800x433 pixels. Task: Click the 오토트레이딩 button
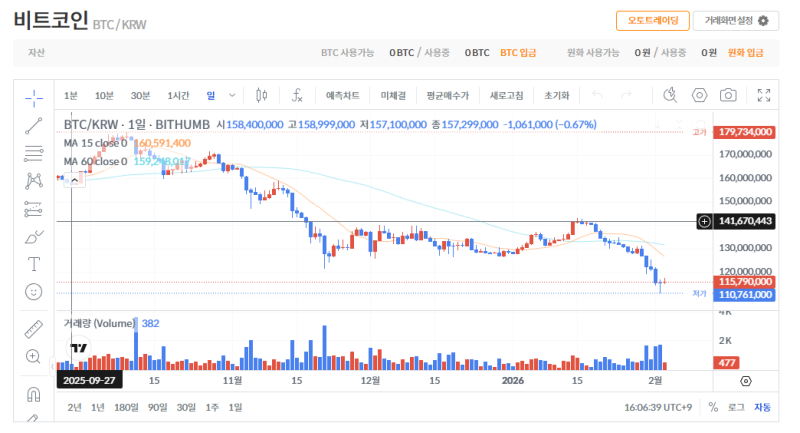652,21
